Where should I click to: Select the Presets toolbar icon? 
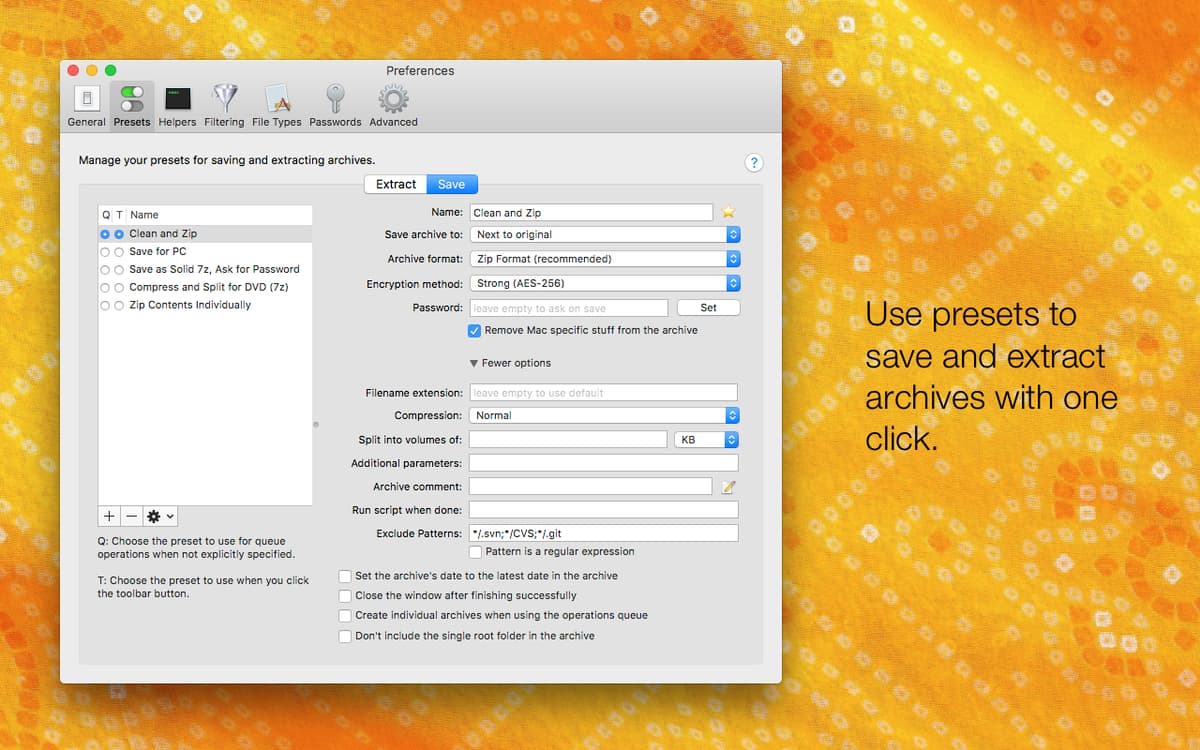(131, 103)
